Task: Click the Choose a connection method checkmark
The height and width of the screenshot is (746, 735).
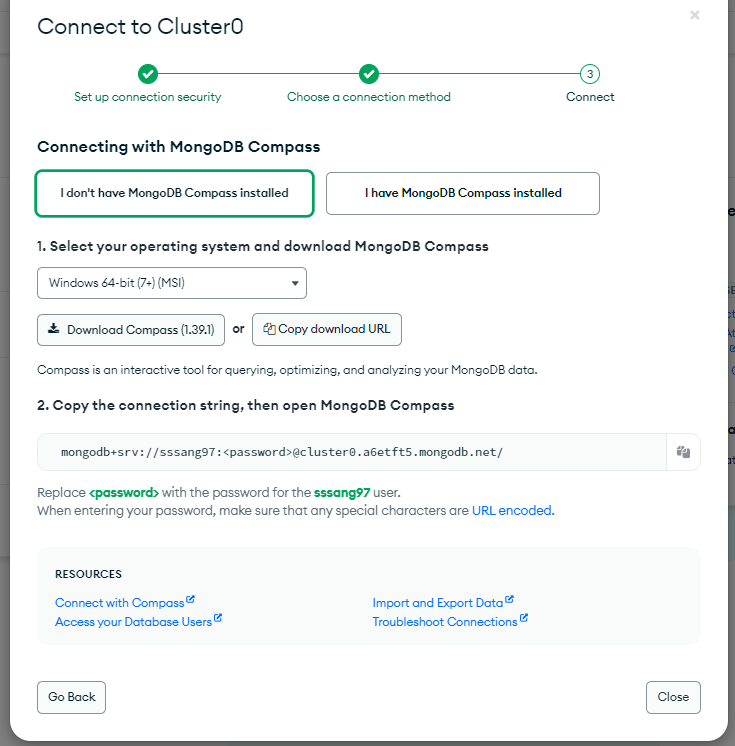Action: (369, 74)
